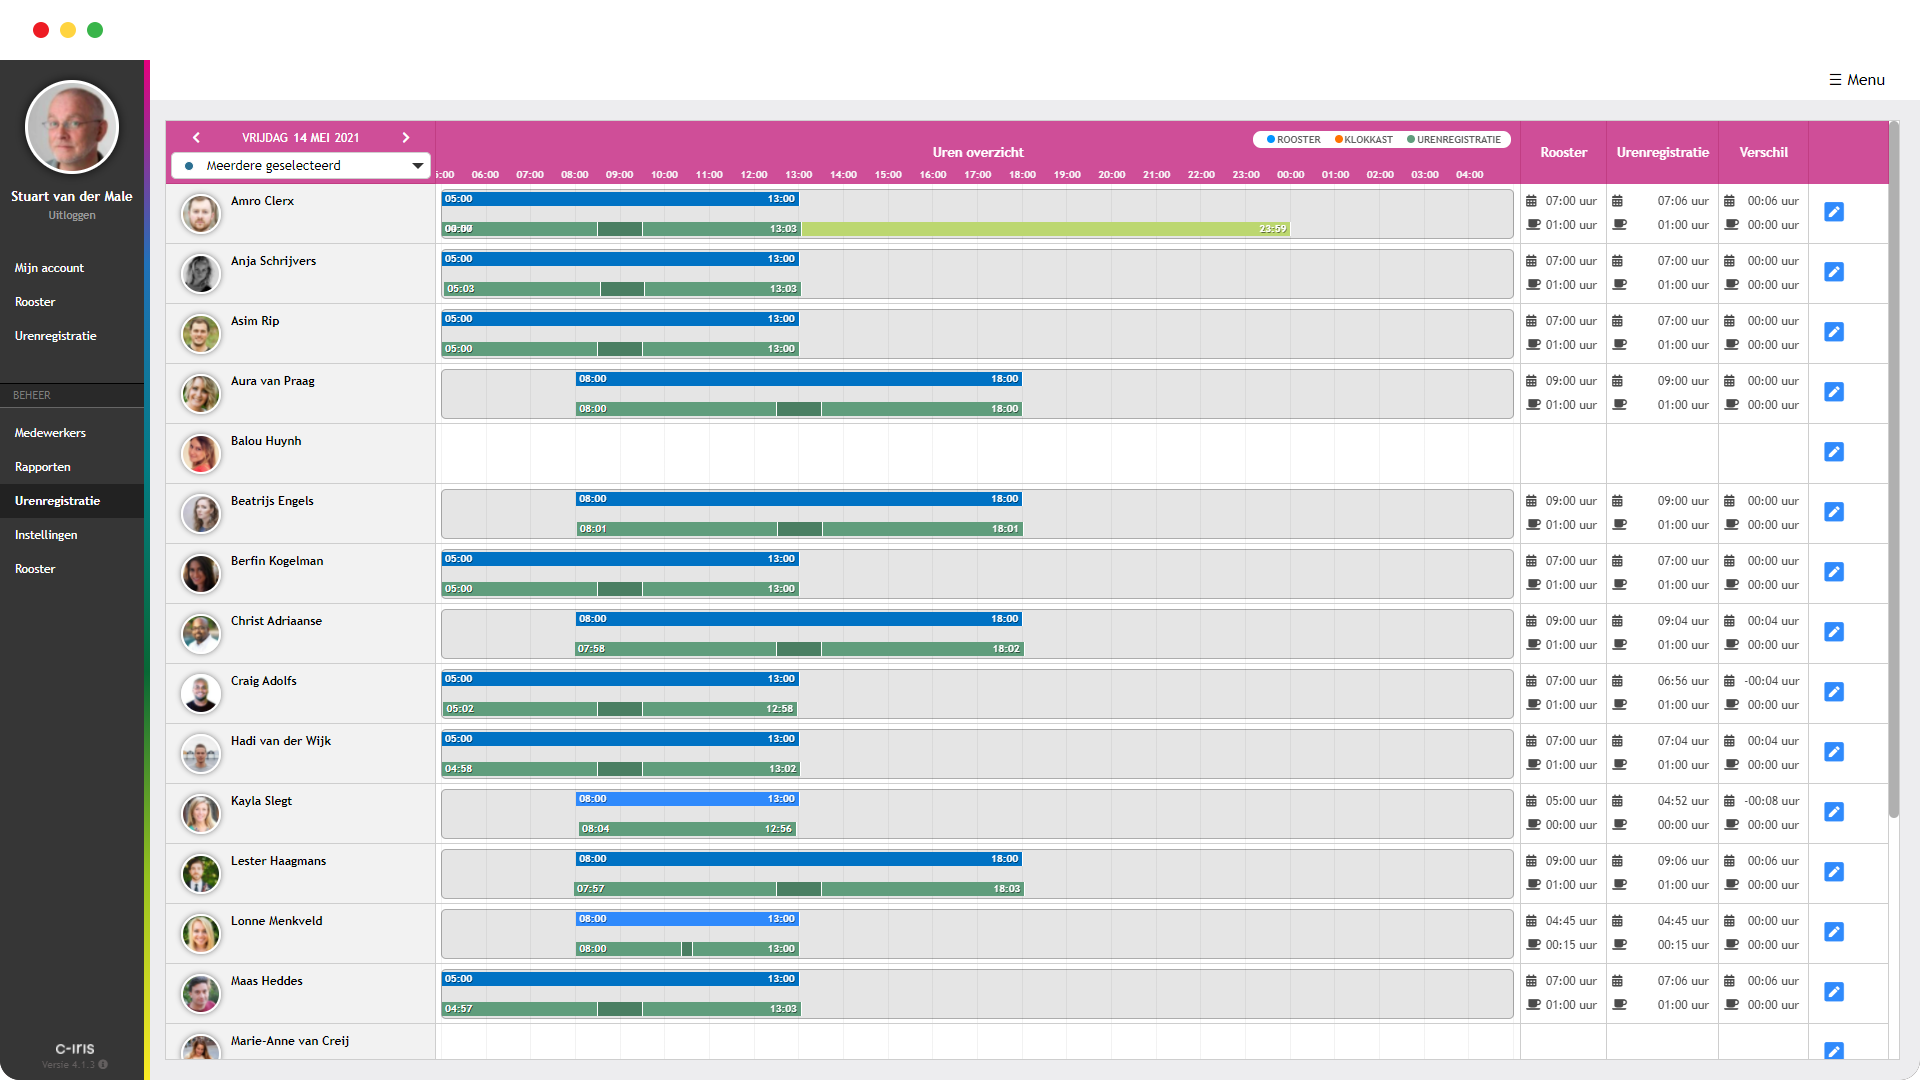Image resolution: width=1920 pixels, height=1080 pixels.
Task: Open Mijn account link
Action: (49, 268)
